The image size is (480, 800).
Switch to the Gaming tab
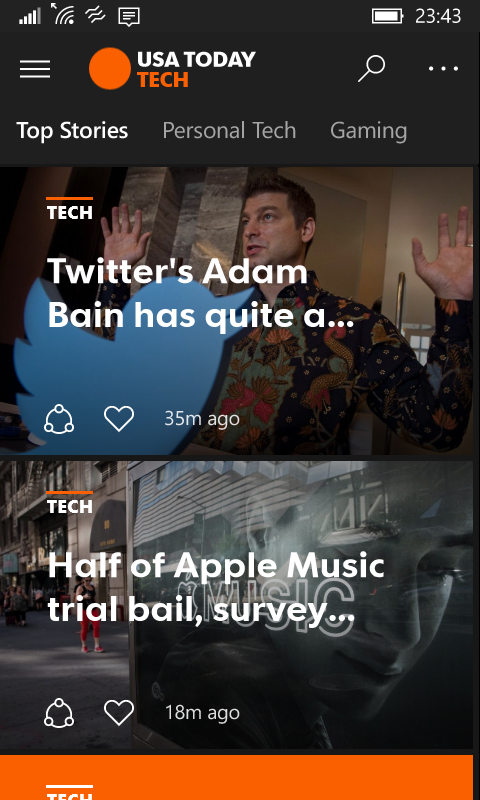click(368, 131)
